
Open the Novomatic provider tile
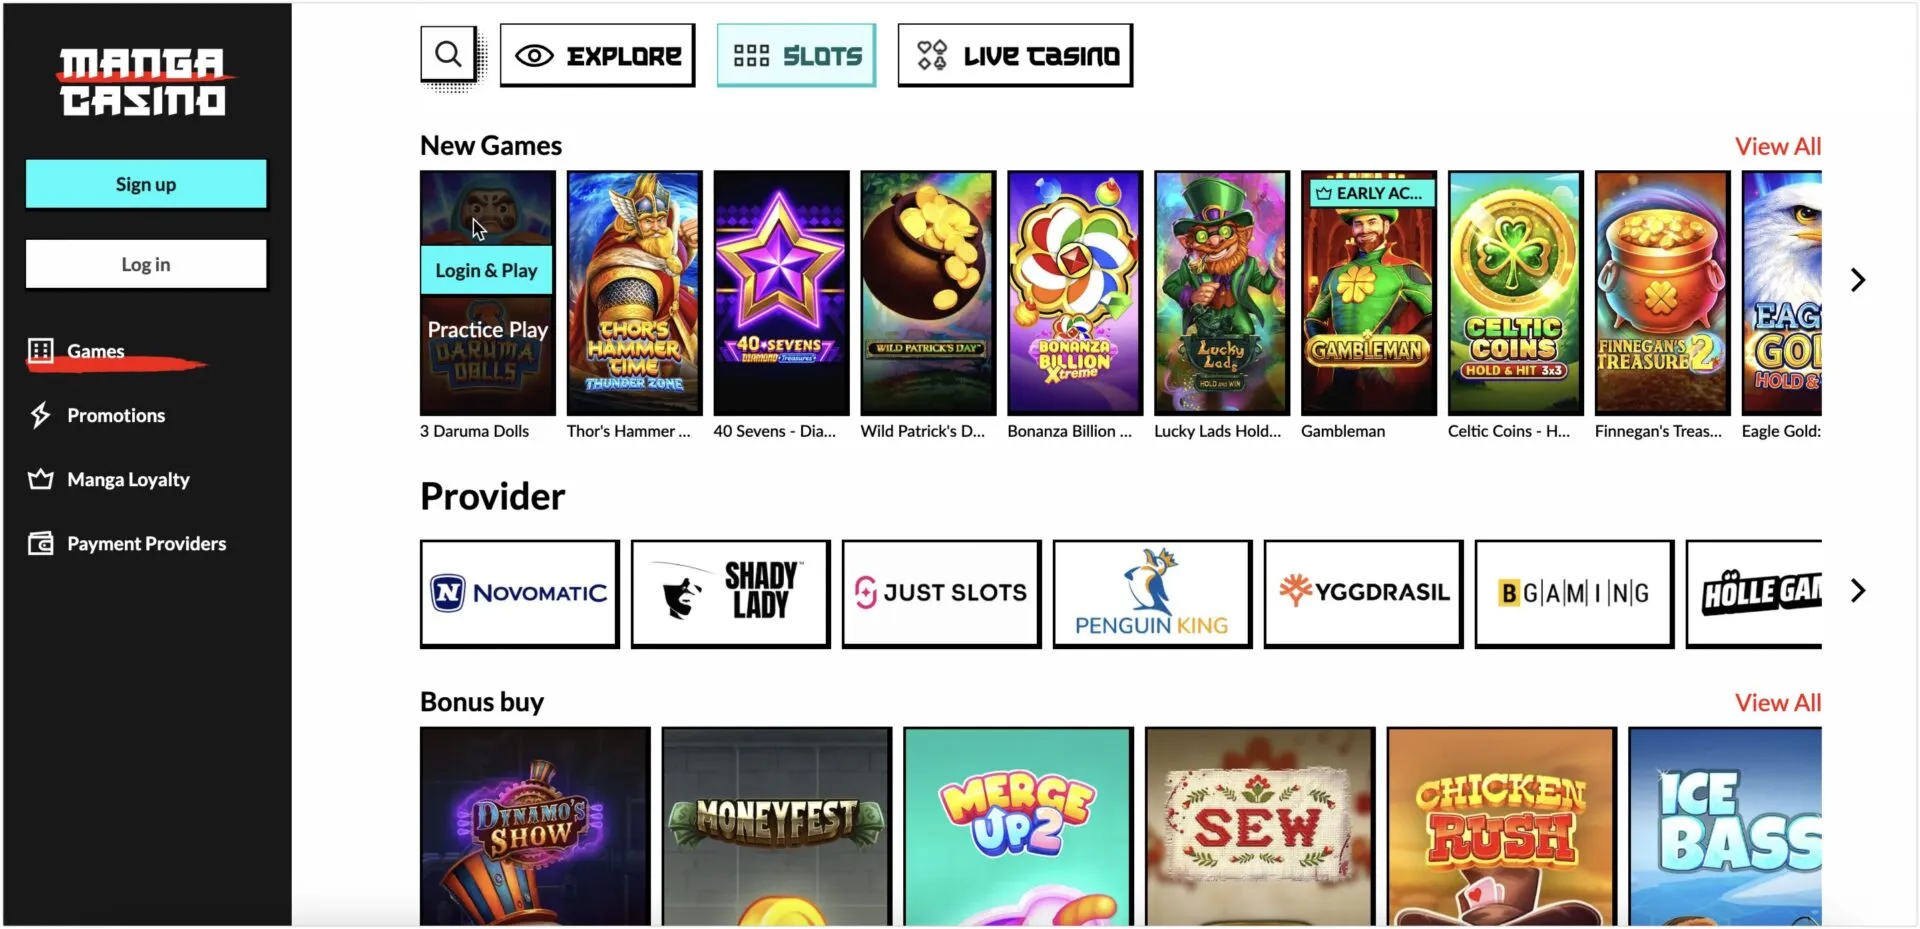(x=519, y=593)
